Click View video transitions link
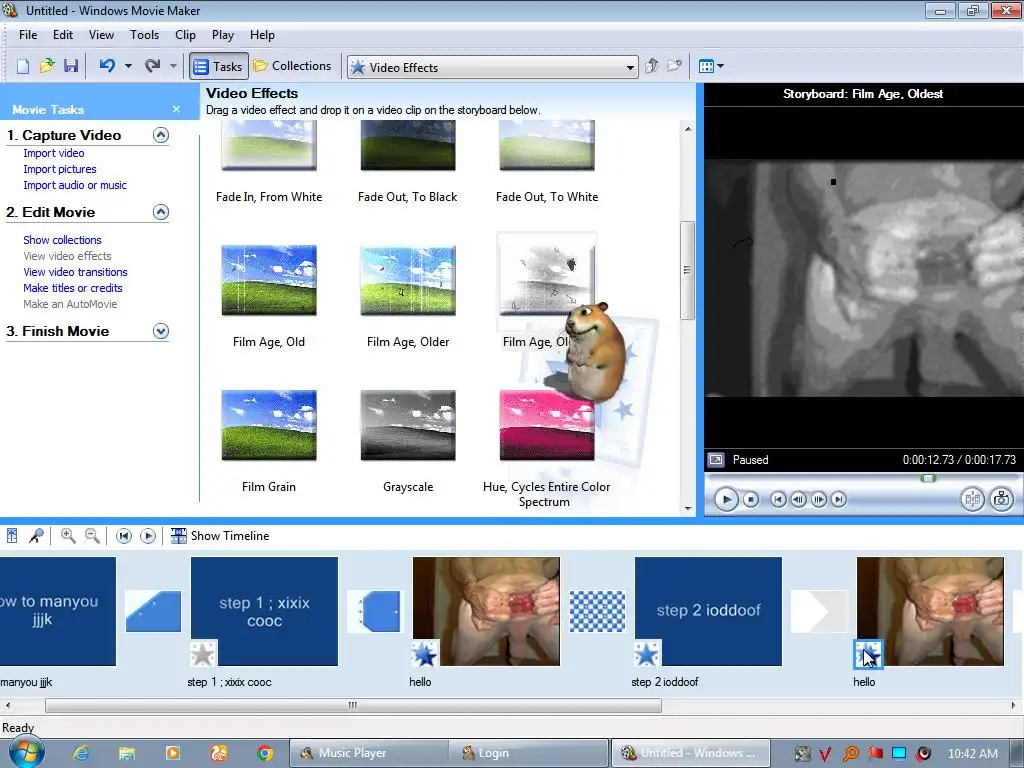1024x768 pixels. pos(75,272)
